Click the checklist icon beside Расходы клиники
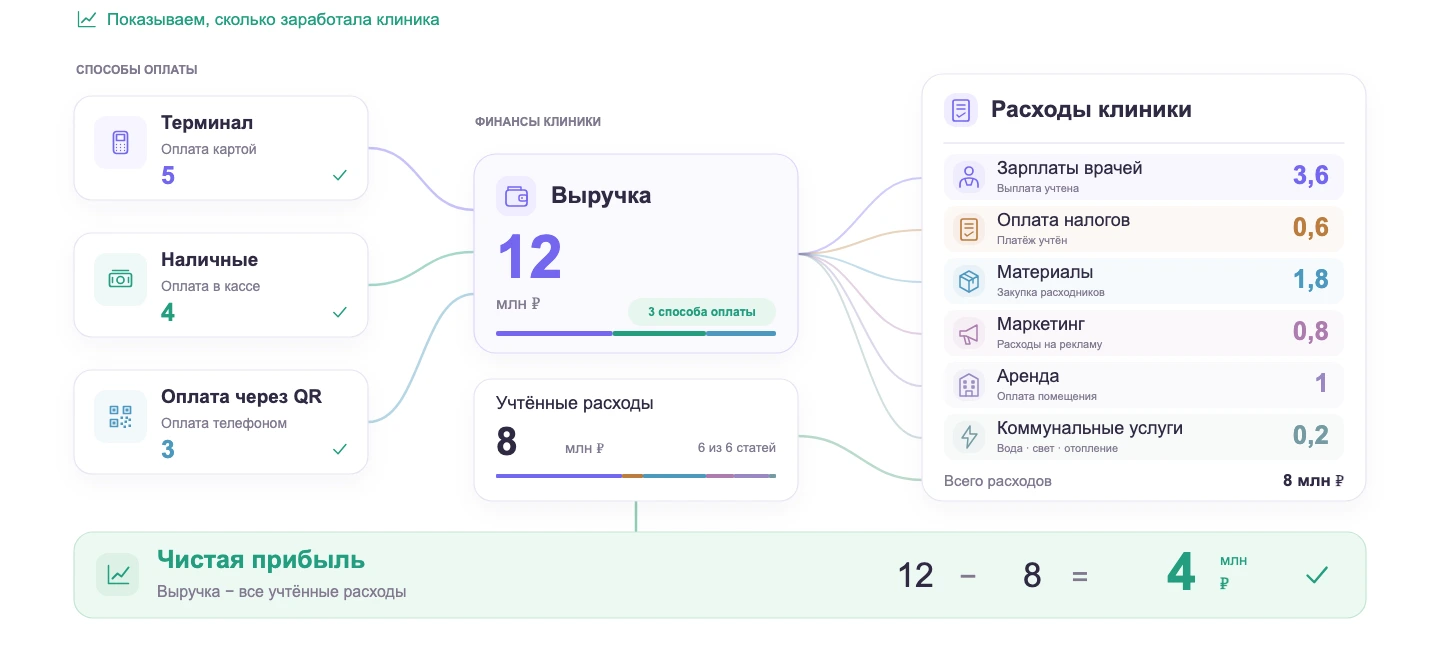Screen dimensions: 1440x648 [961, 110]
